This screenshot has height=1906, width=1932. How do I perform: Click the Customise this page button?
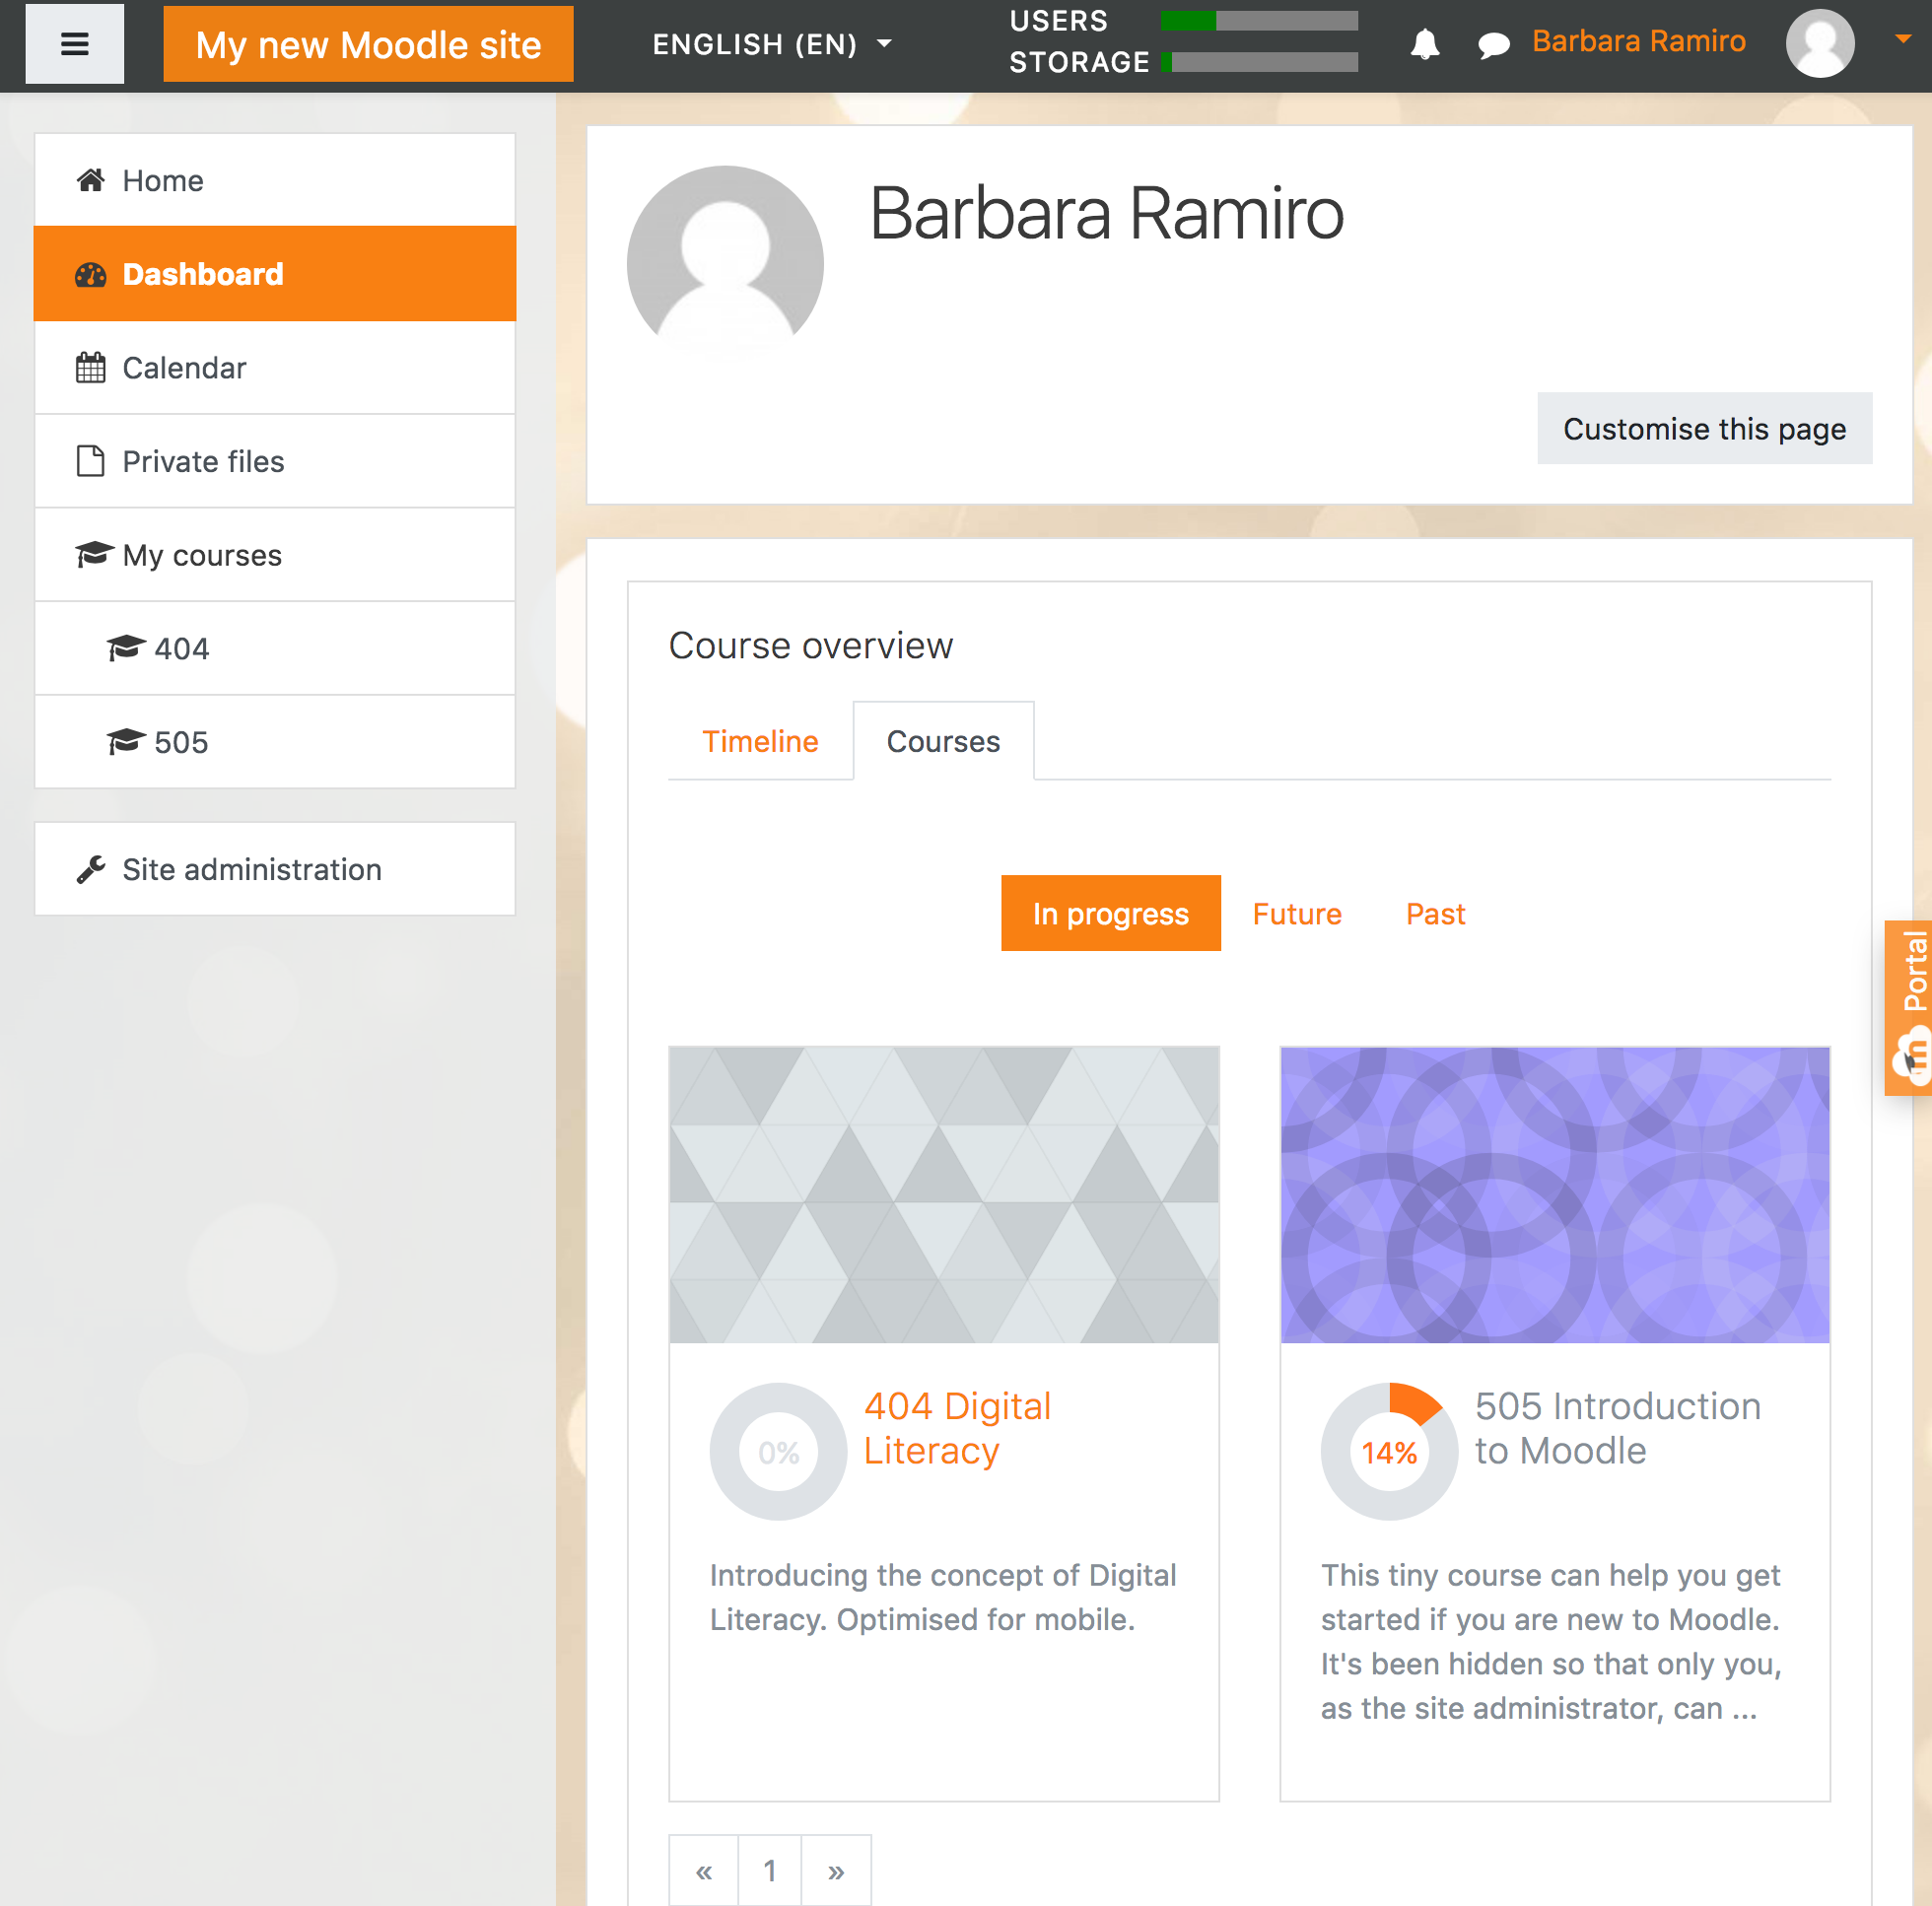point(1704,428)
